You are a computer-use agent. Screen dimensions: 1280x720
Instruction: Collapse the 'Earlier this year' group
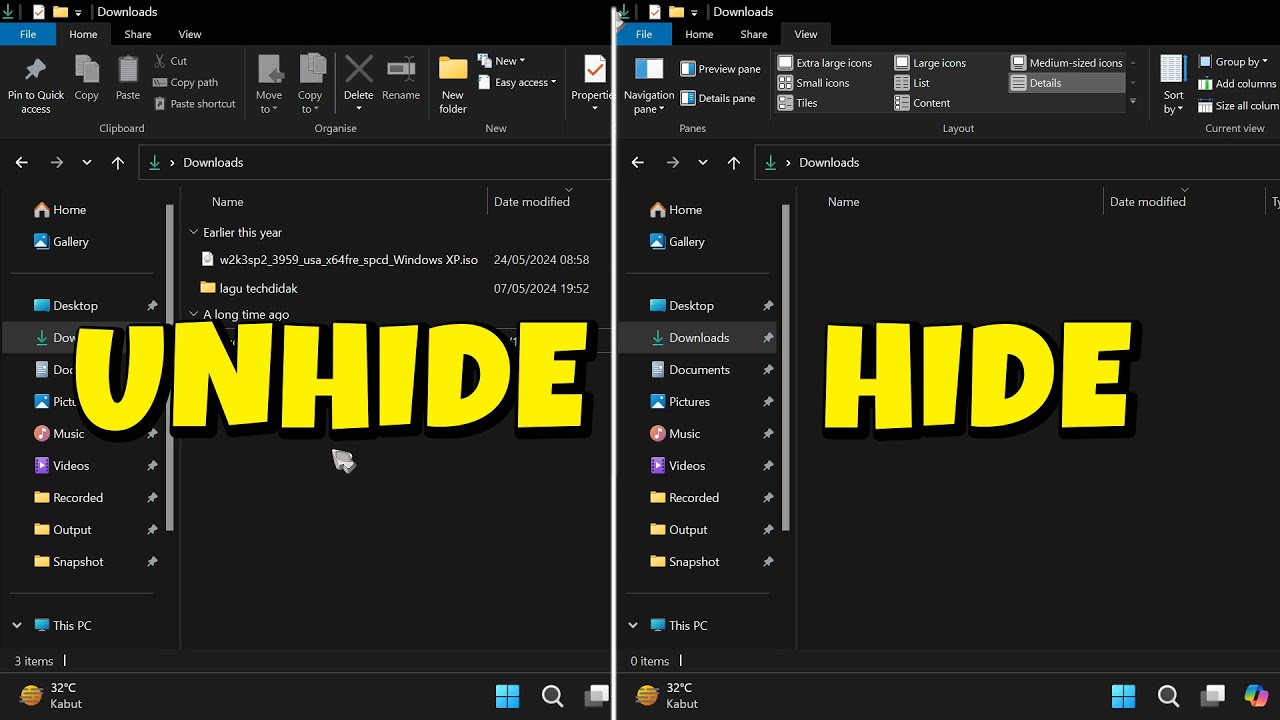[x=194, y=233]
